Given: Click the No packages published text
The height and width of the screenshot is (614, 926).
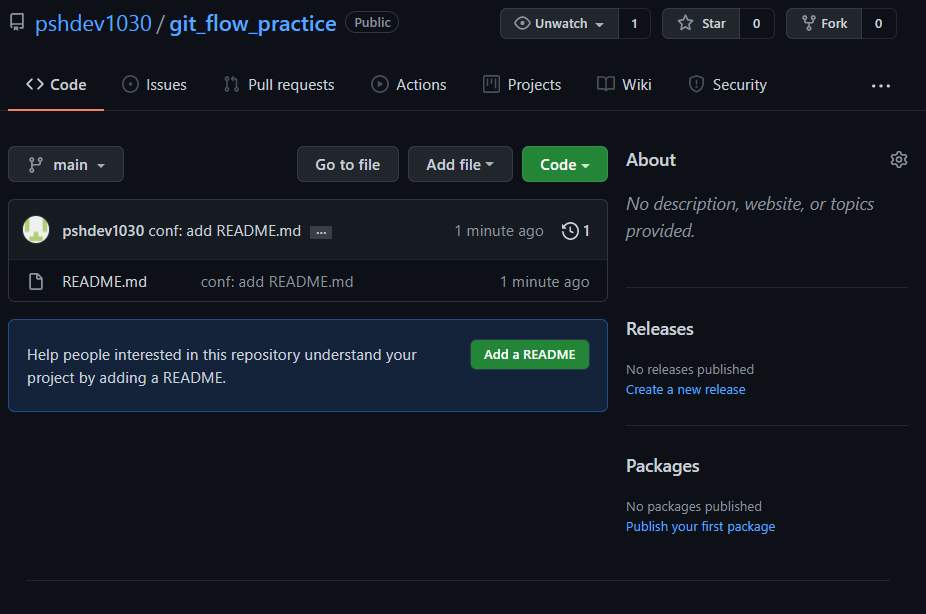Looking at the screenshot, I should coord(694,507).
